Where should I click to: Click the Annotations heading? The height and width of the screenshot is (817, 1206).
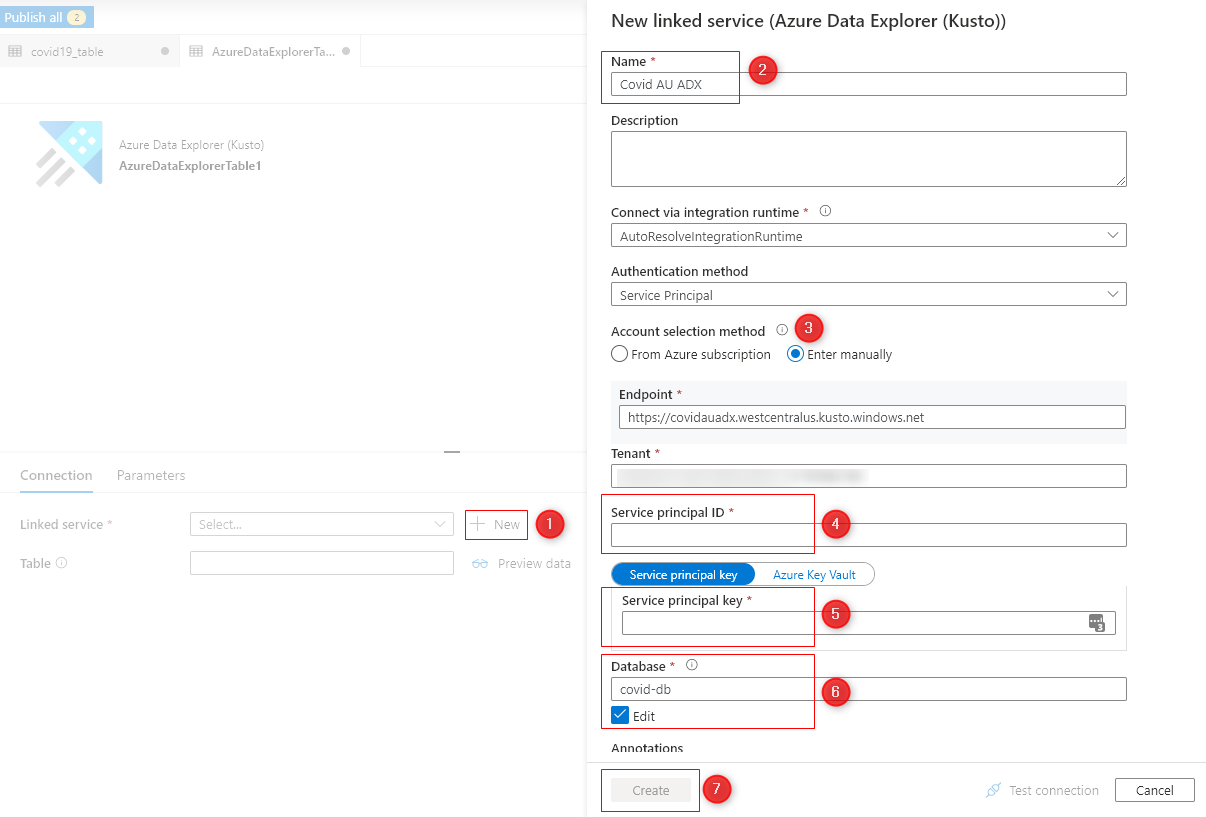647,748
